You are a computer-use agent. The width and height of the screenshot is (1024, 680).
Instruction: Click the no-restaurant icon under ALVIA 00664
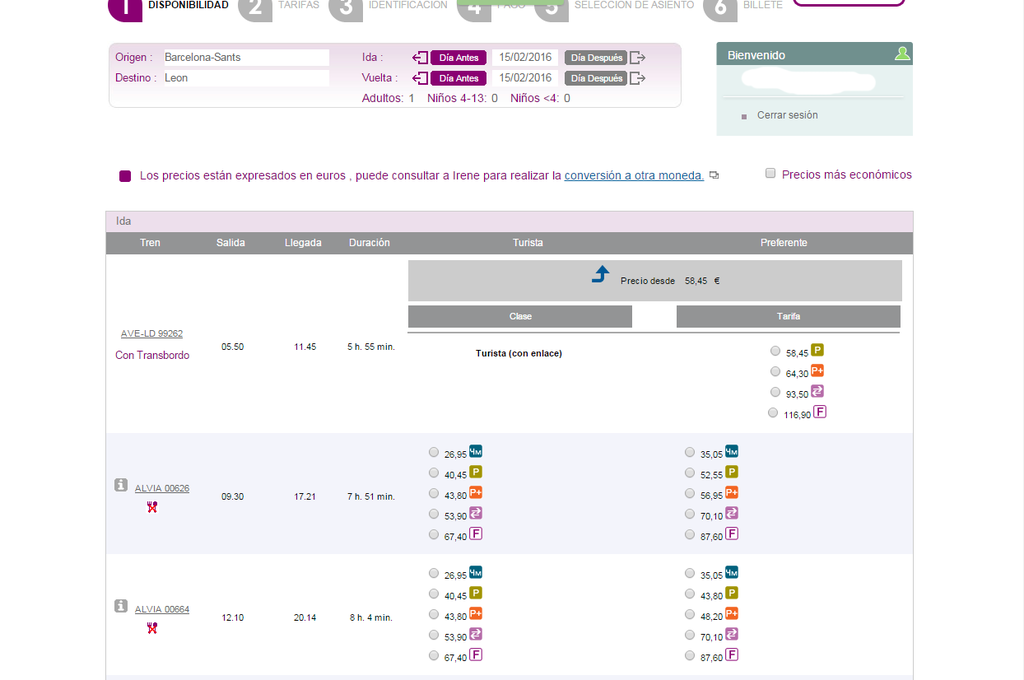point(152,628)
